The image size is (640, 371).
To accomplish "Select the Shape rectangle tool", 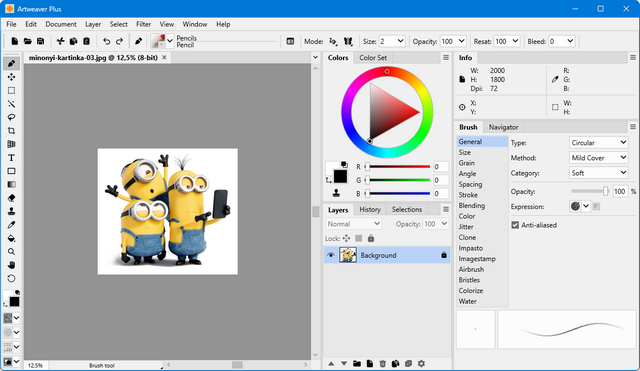I will pos(11,171).
